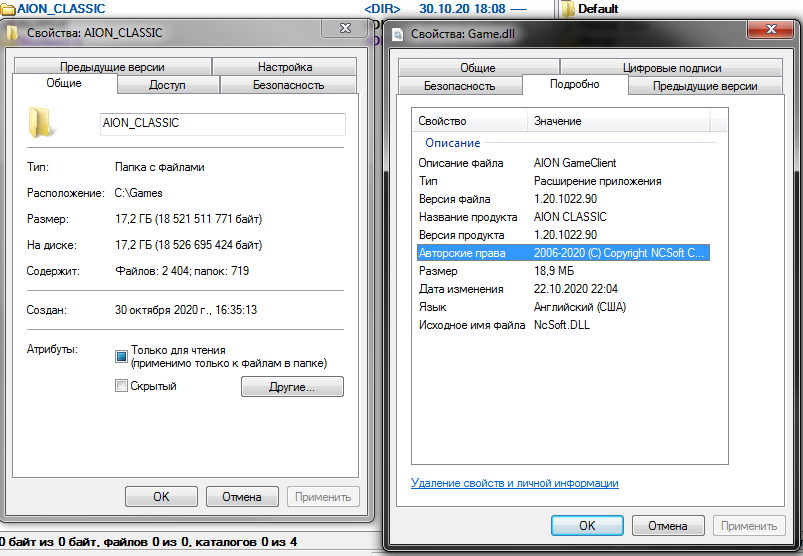Click the Game.dll title bar file icon
803x556 pixels.
pos(397,34)
